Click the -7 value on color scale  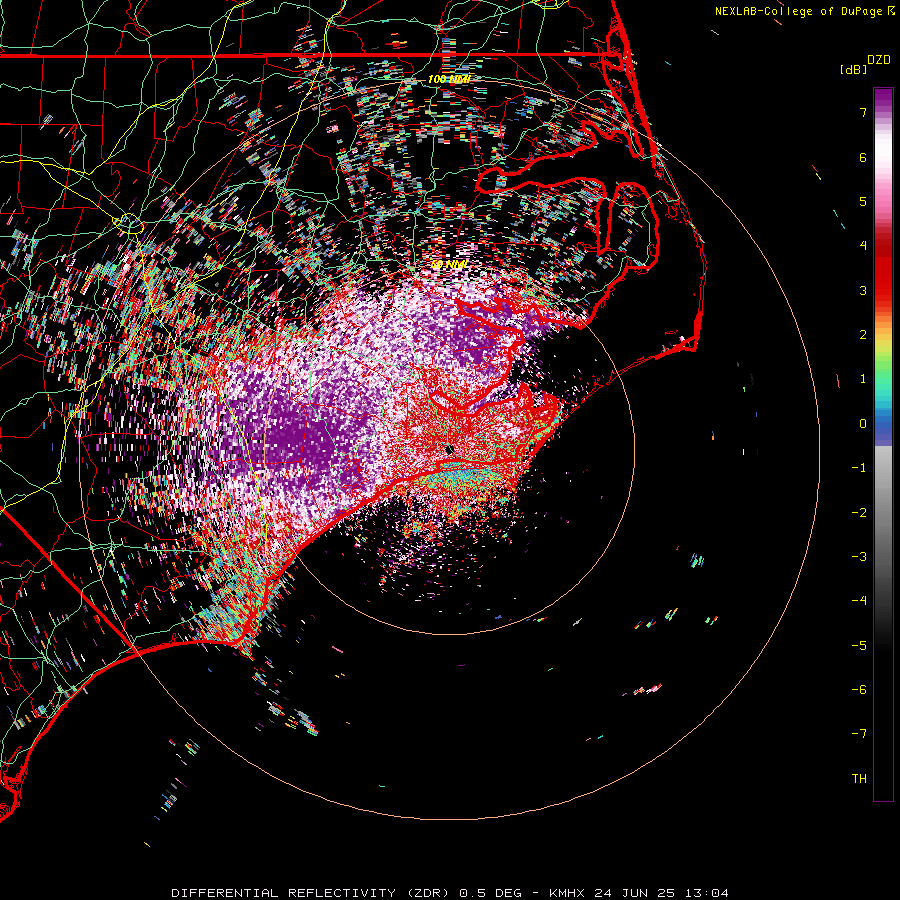pyautogui.click(x=859, y=734)
